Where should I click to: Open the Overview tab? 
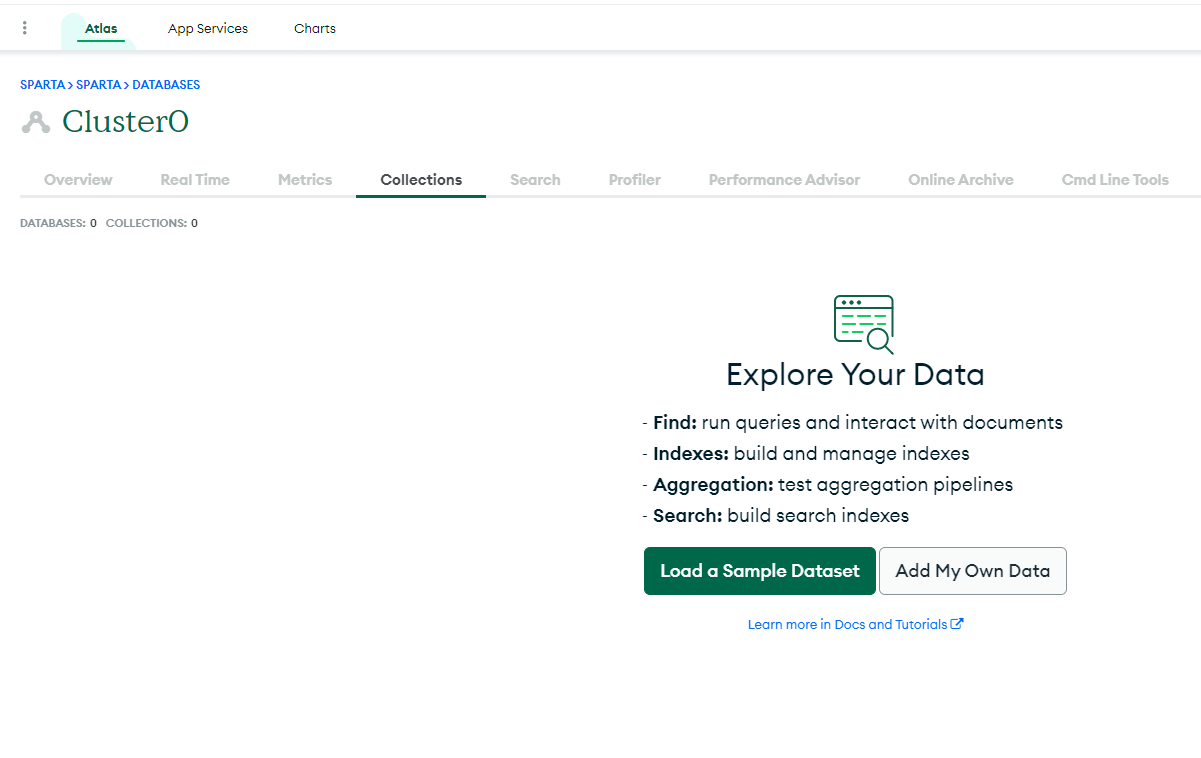click(x=78, y=180)
